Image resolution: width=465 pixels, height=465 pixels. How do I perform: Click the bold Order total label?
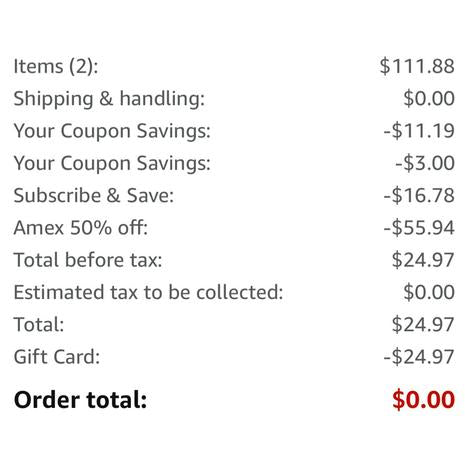point(80,400)
